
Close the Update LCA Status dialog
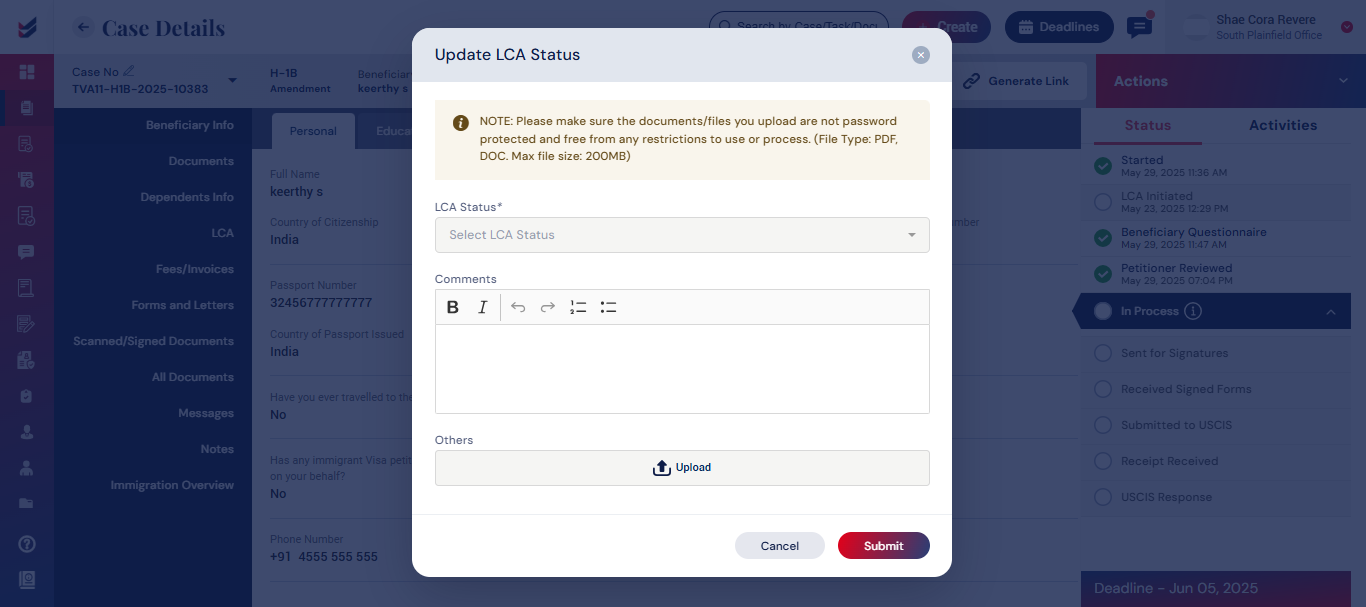click(x=921, y=55)
